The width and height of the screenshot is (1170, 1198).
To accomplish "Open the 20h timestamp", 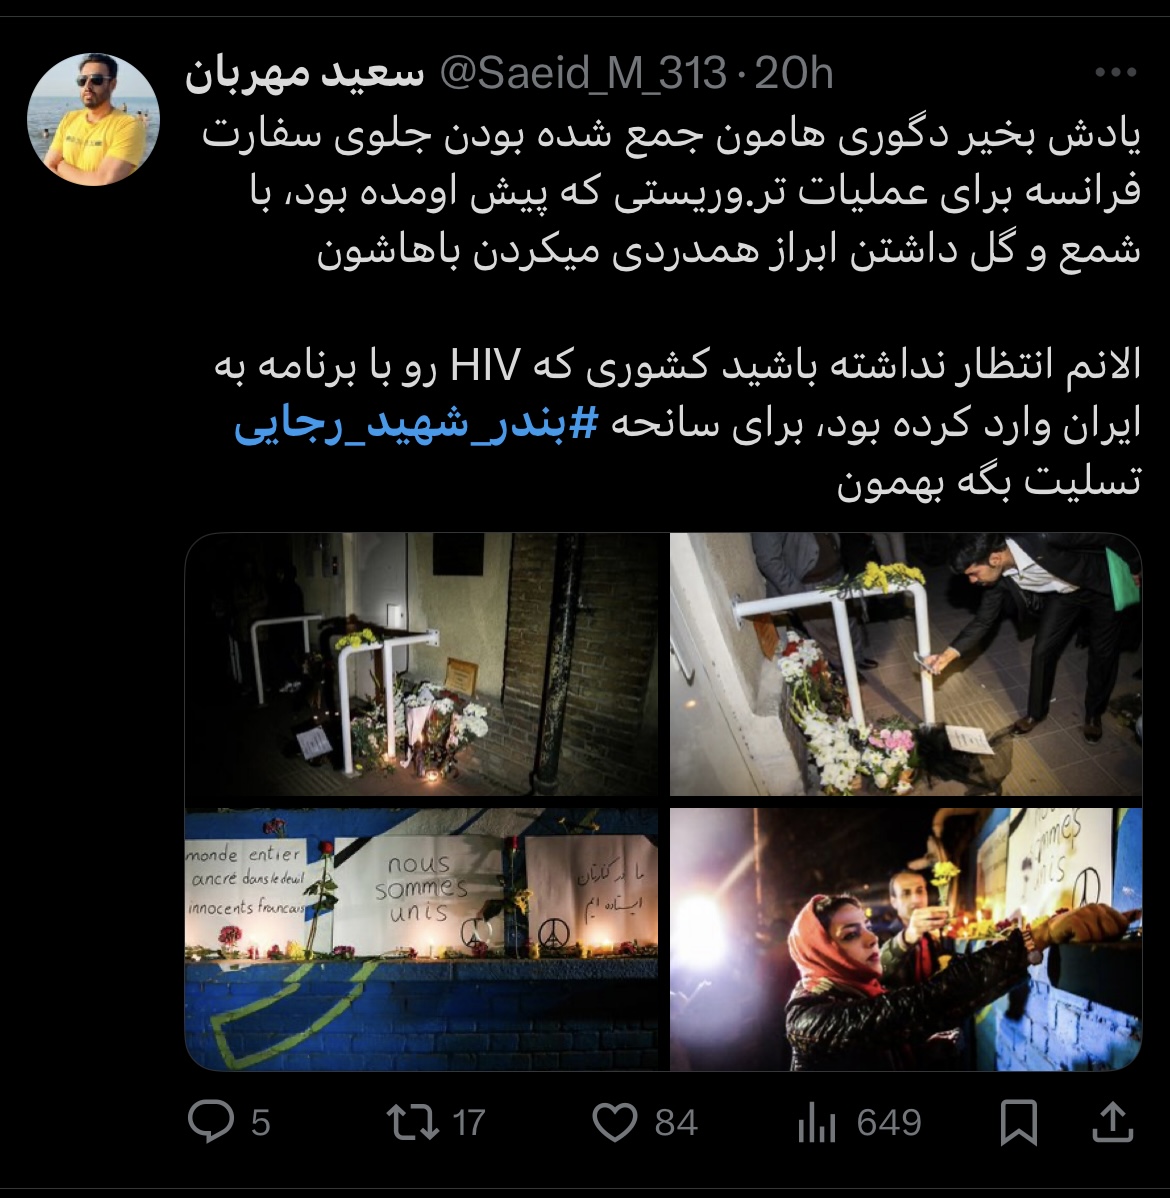I will click(x=793, y=74).
